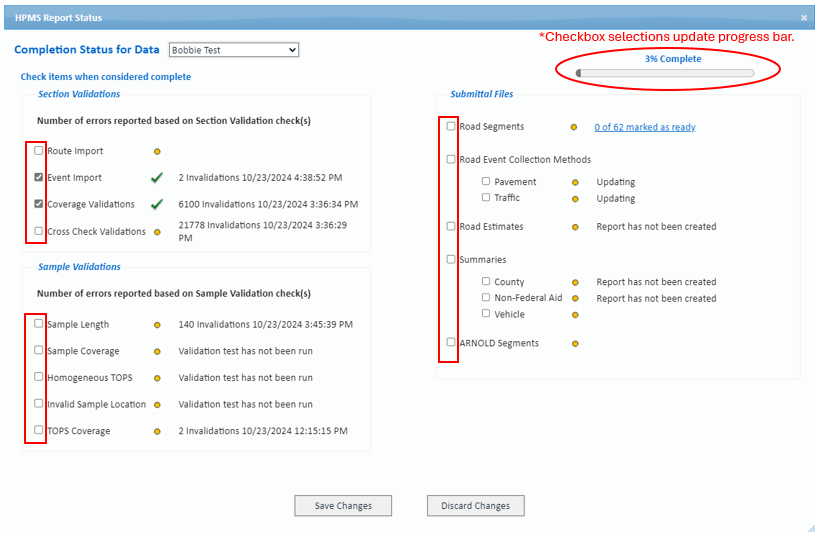Enable the County summaries checkbox
Viewport: 818px width, 542px height.
pos(486,281)
